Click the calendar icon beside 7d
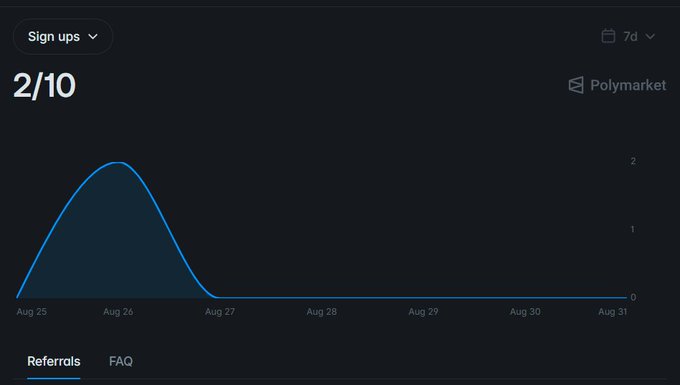This screenshot has height=385, width=680. (608, 36)
